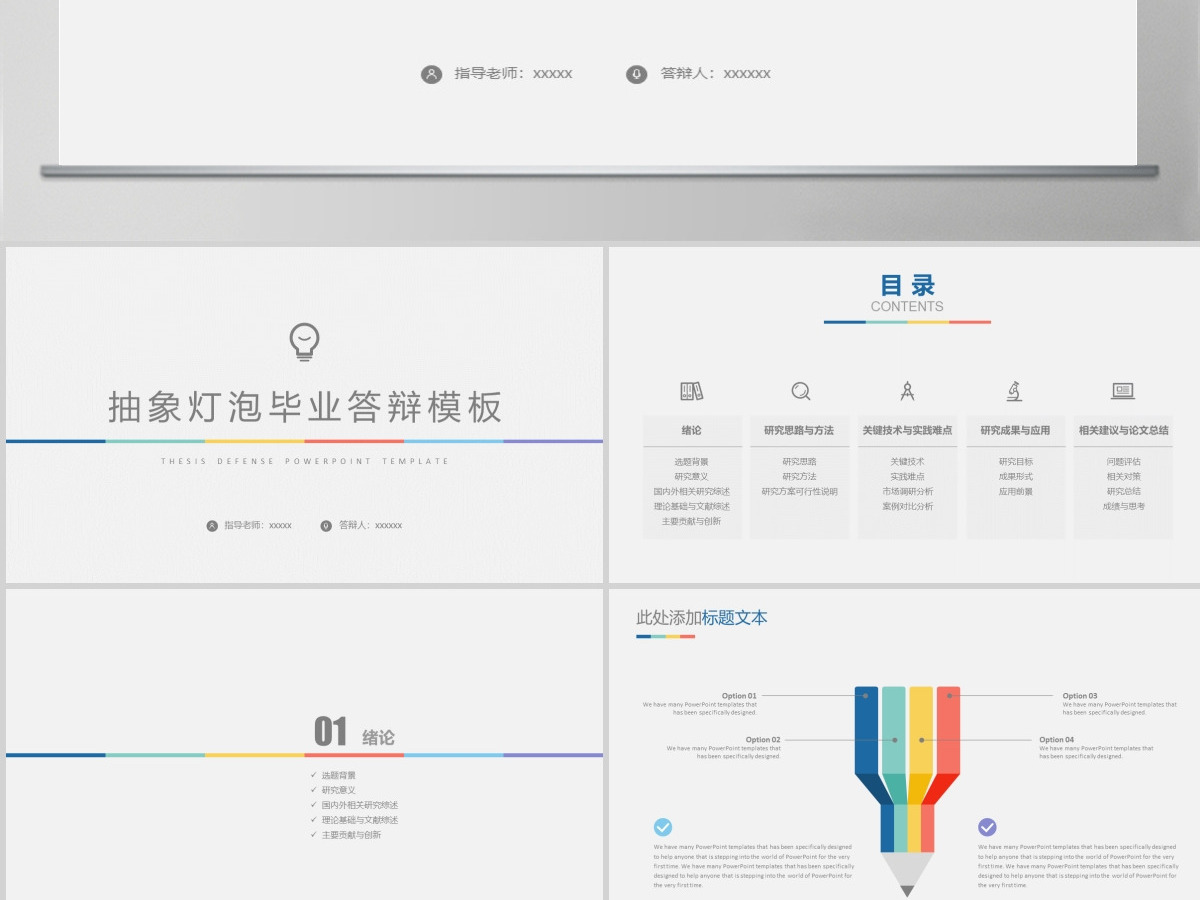
Task: Click 理论基础与文献综述 in the 01 slide list
Action: pos(360,820)
